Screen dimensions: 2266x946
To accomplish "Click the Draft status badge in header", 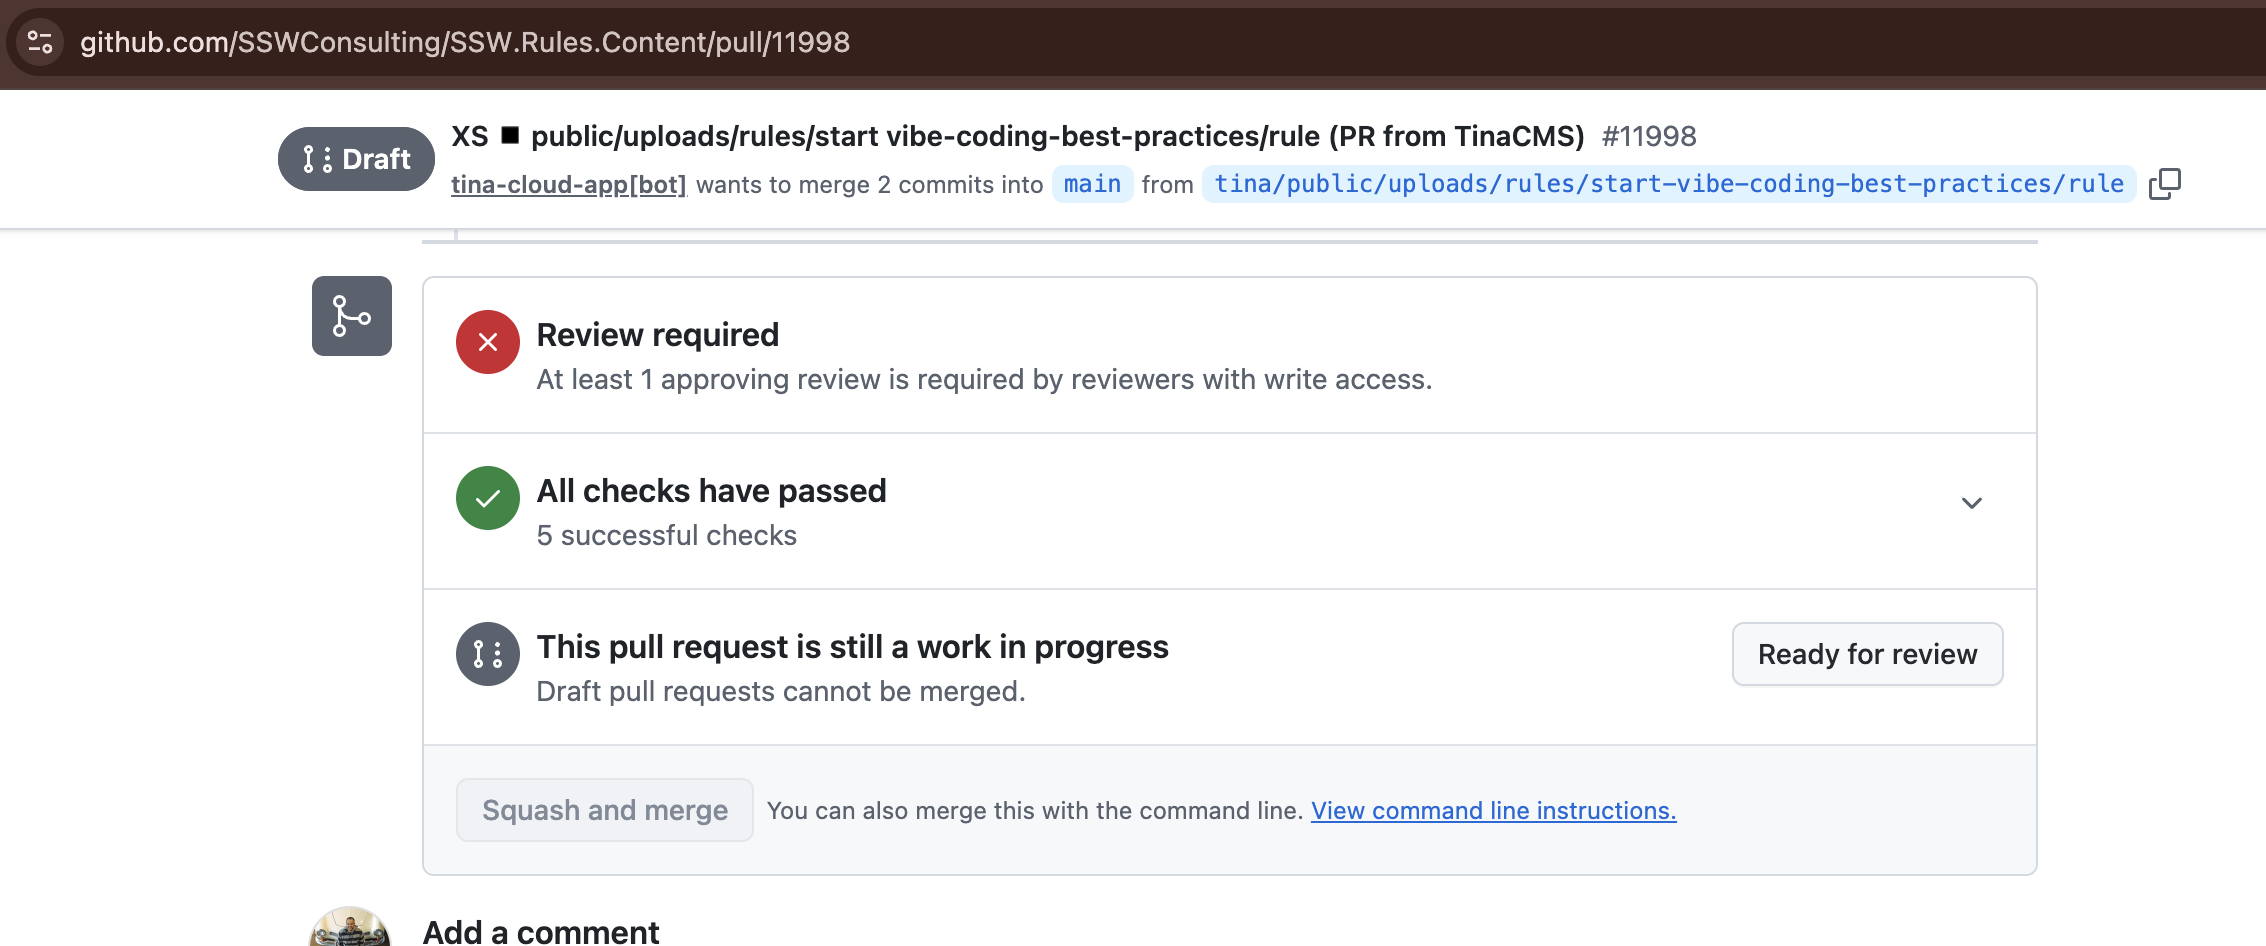I will 356,159.
